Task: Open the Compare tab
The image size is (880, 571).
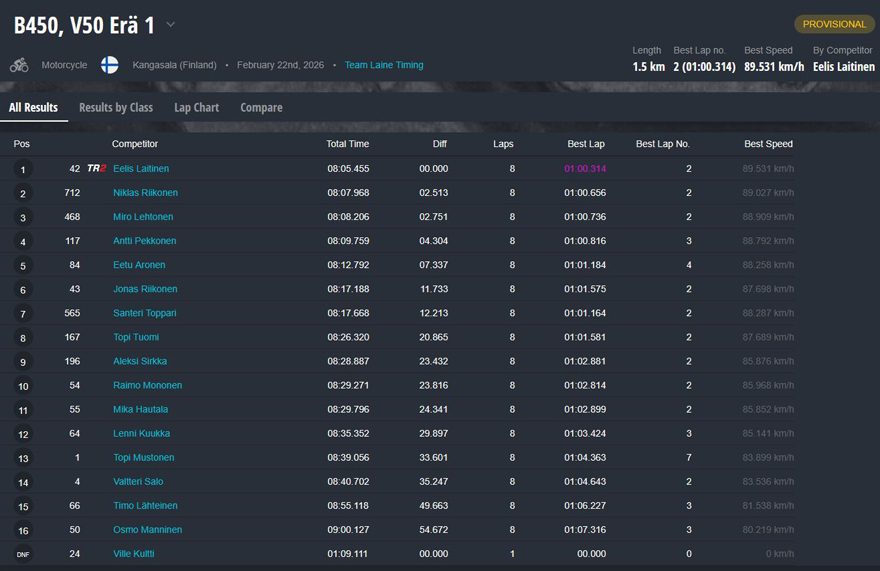Action: coord(261,107)
